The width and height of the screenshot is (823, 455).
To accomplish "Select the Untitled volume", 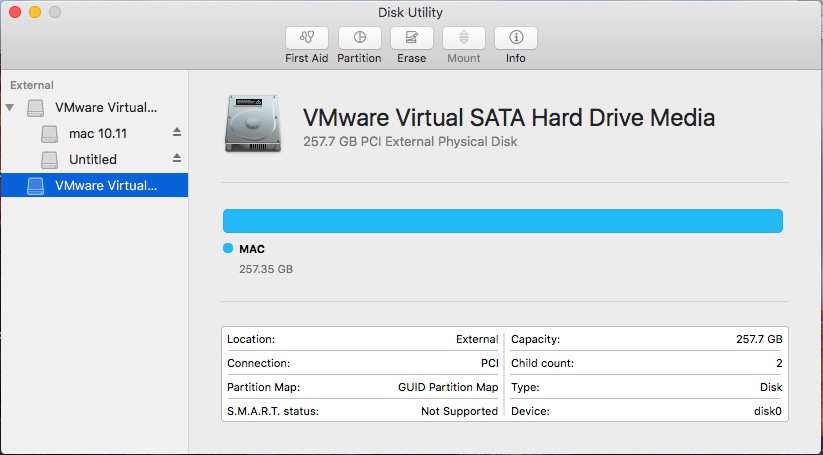I will tap(93, 160).
